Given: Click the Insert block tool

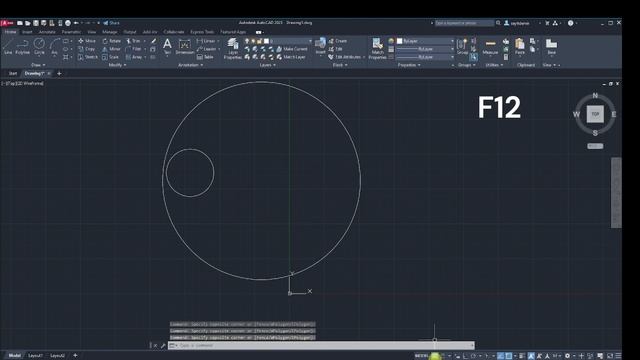Looking at the screenshot, I should pos(320,46).
